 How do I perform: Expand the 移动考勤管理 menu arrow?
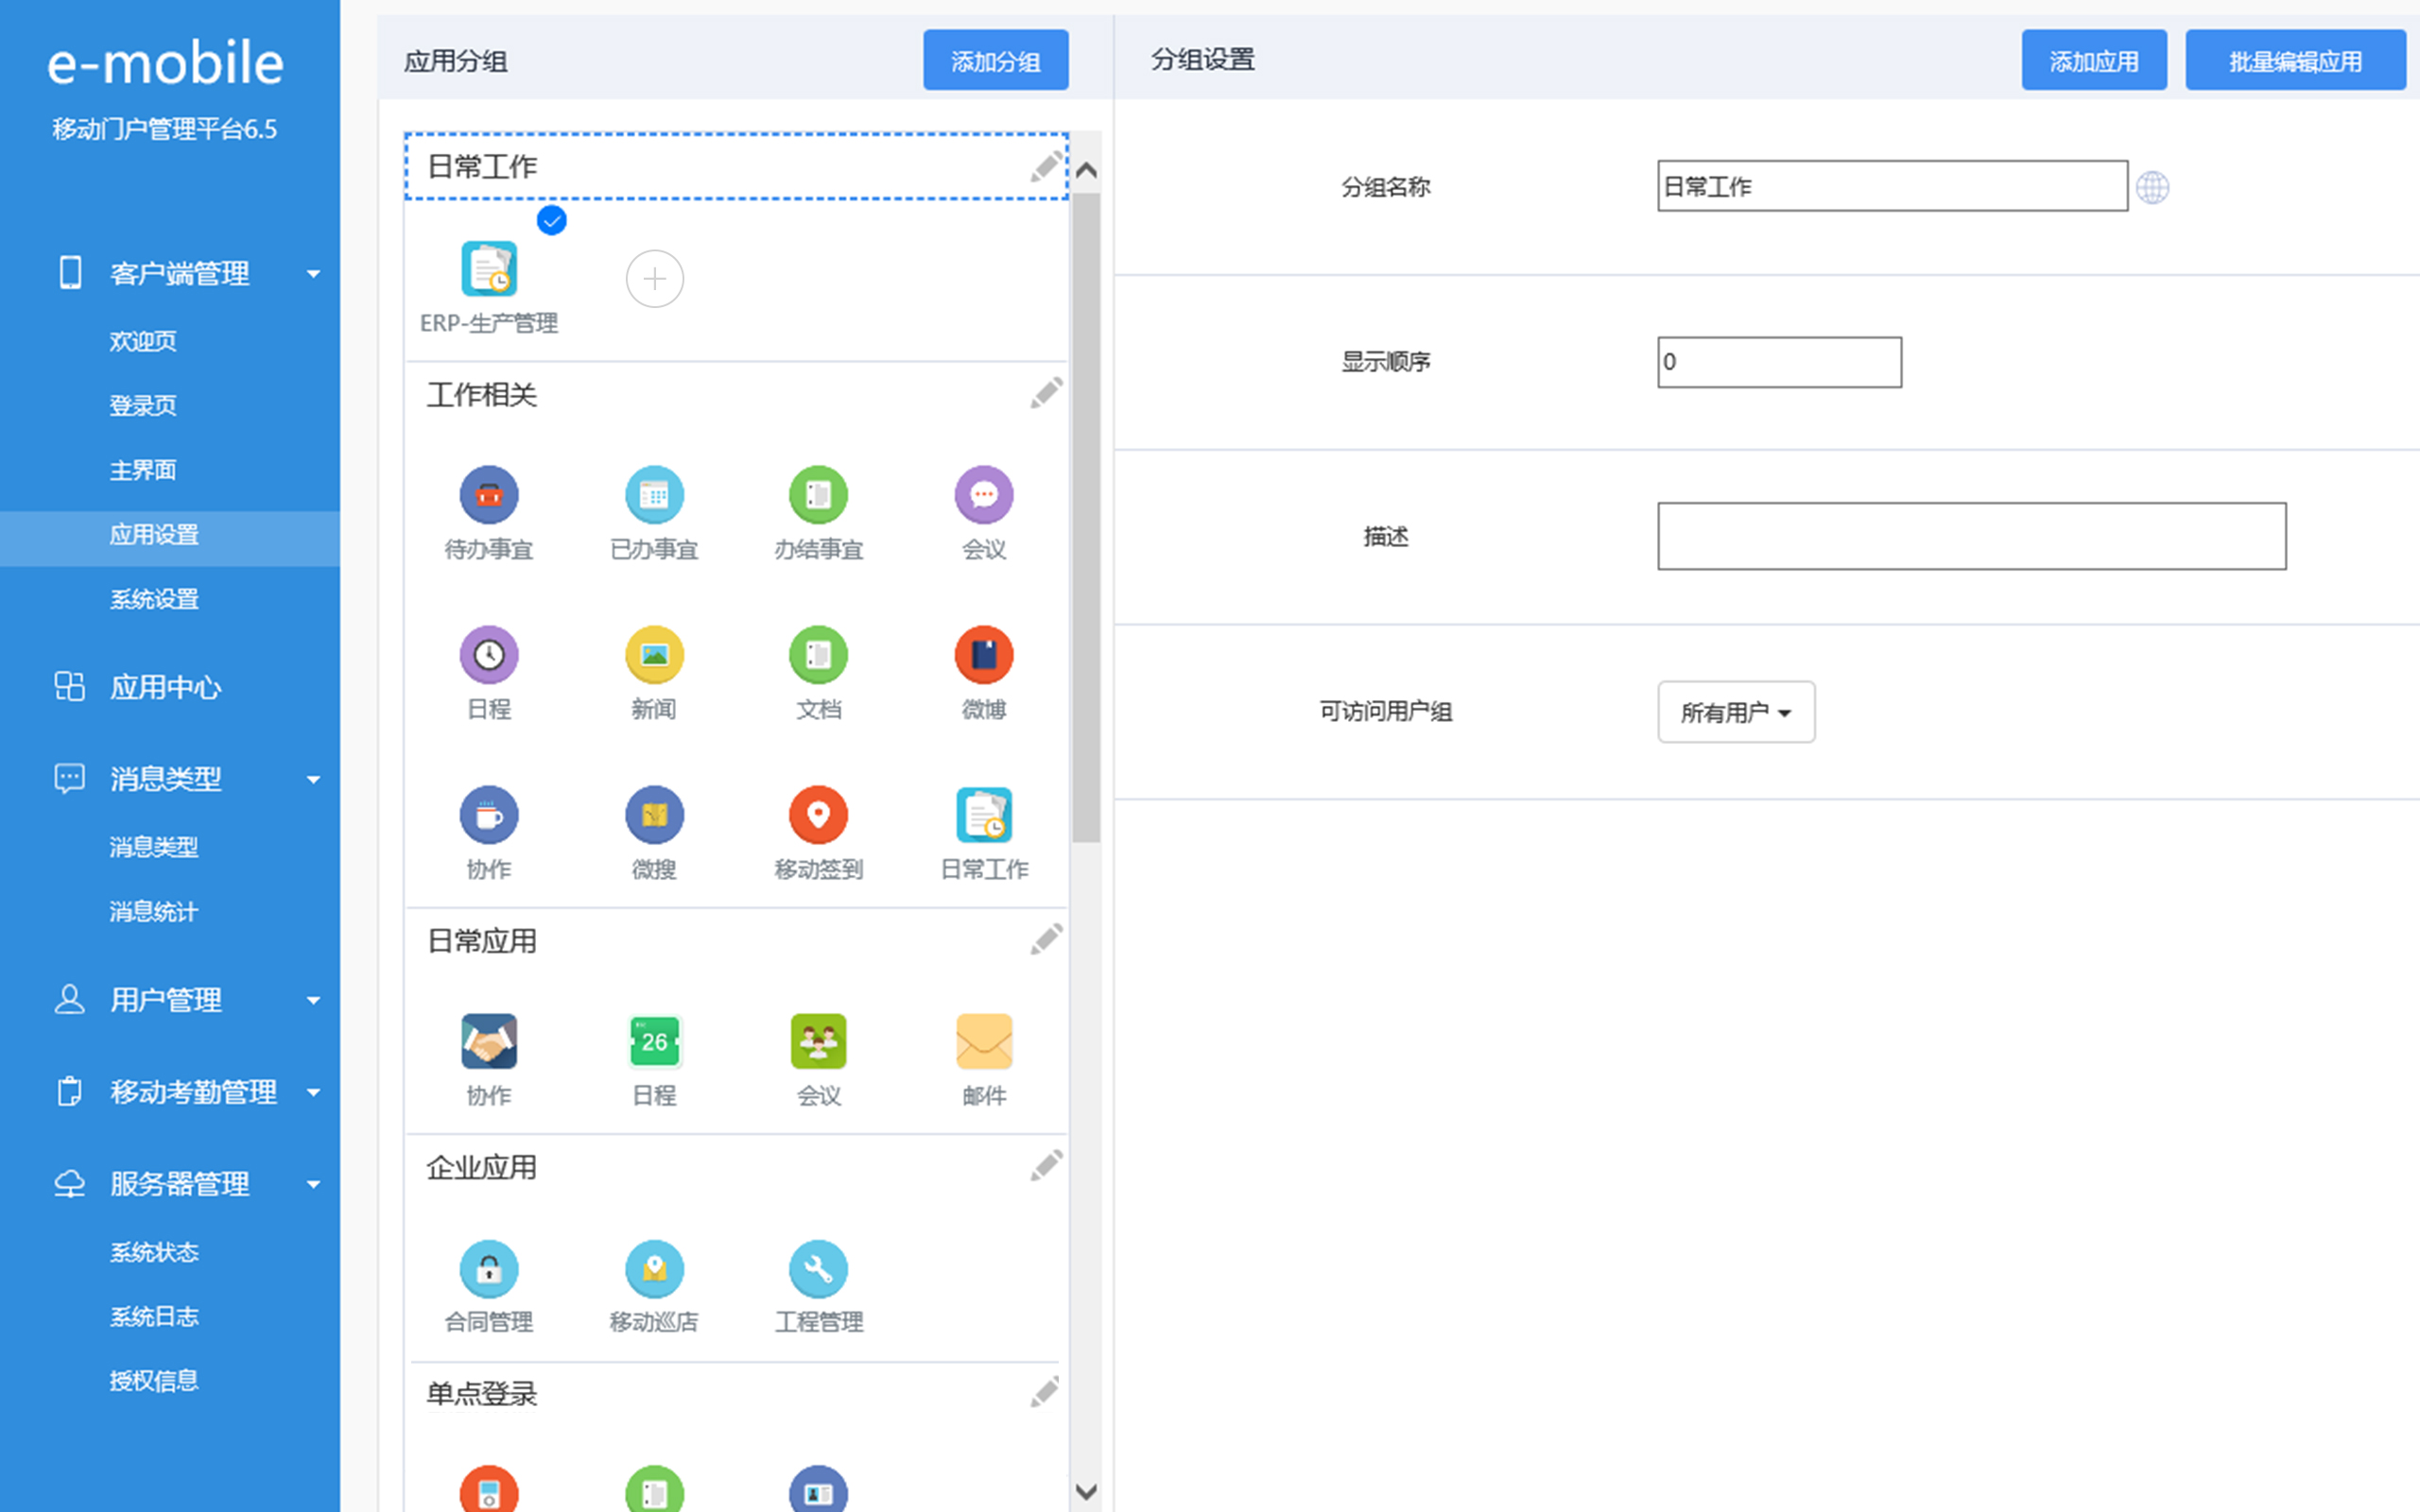coord(313,1092)
